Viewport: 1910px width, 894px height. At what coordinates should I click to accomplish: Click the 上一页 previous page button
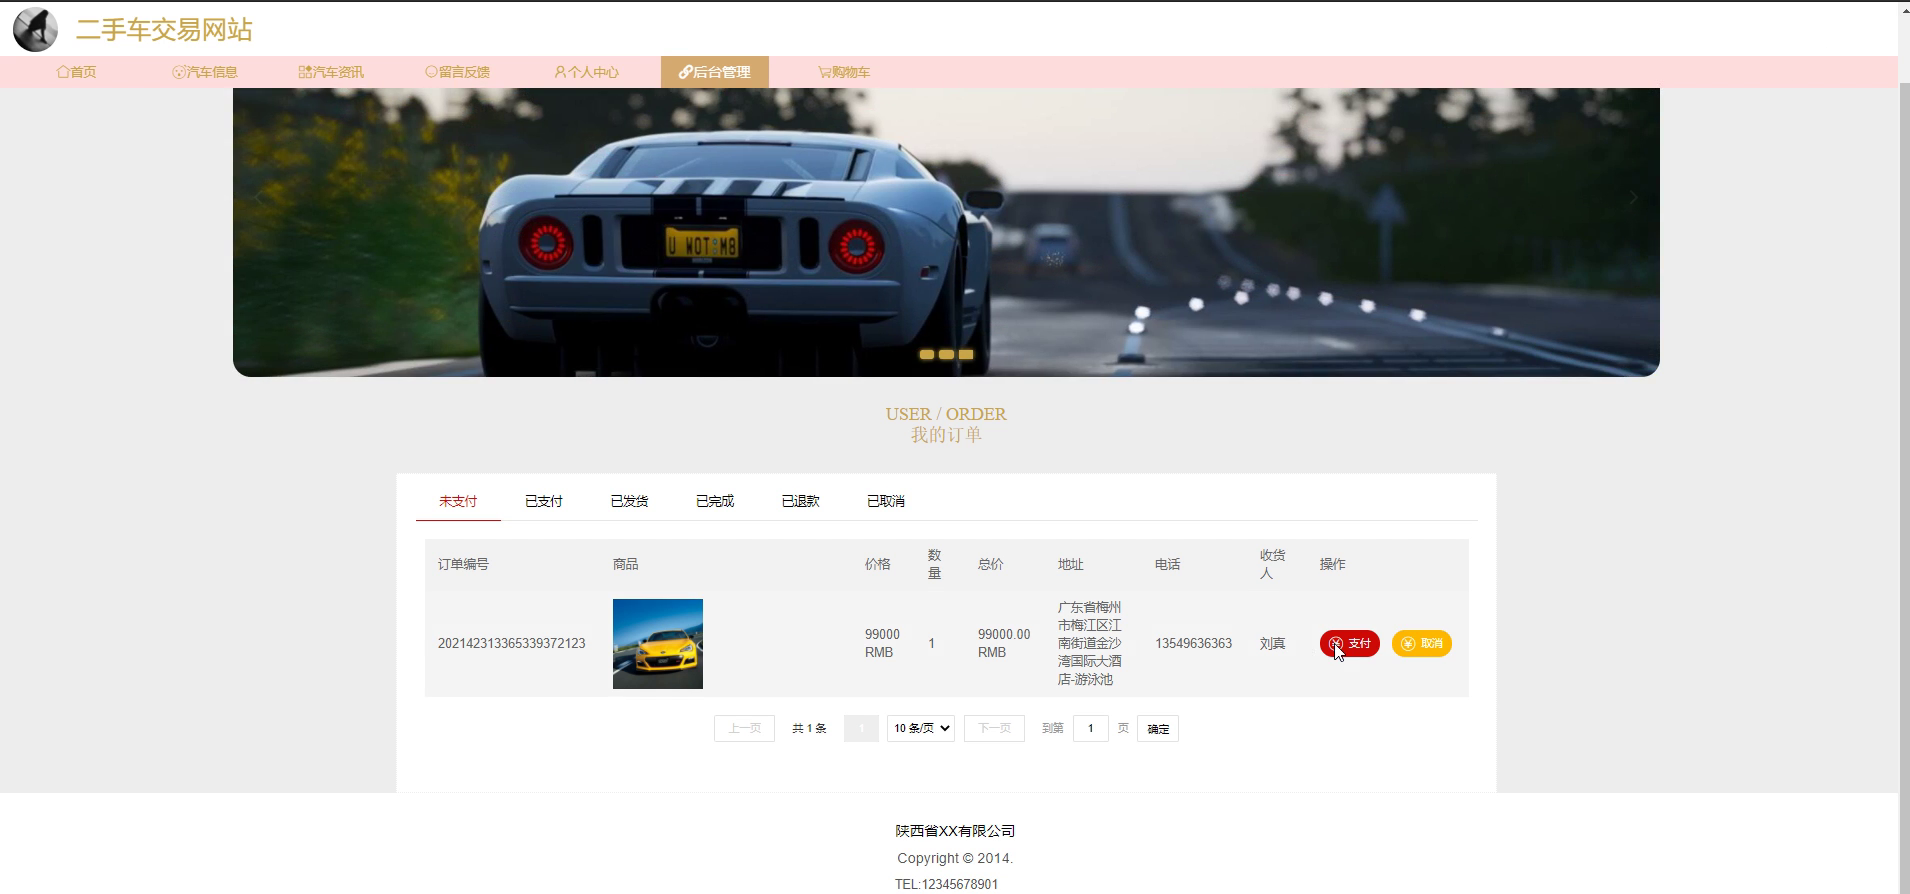click(x=744, y=728)
